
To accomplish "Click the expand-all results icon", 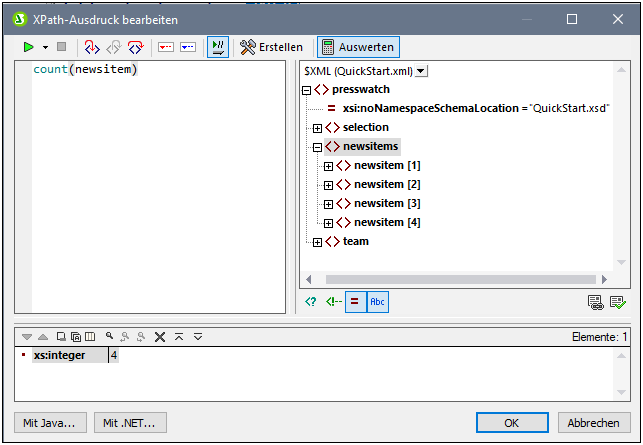I will click(198, 337).
